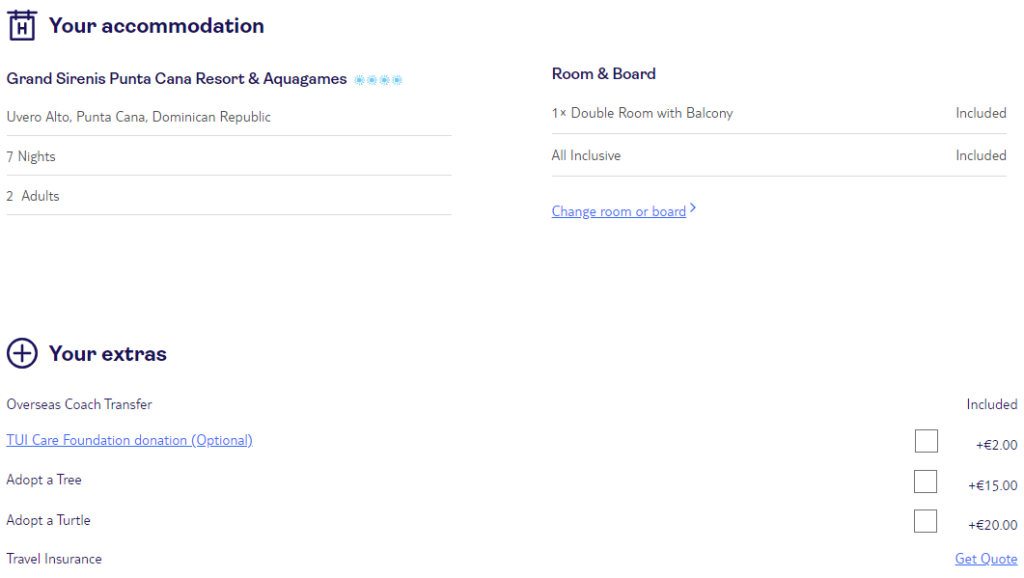Click the Your accommodation heading

click(x=157, y=25)
